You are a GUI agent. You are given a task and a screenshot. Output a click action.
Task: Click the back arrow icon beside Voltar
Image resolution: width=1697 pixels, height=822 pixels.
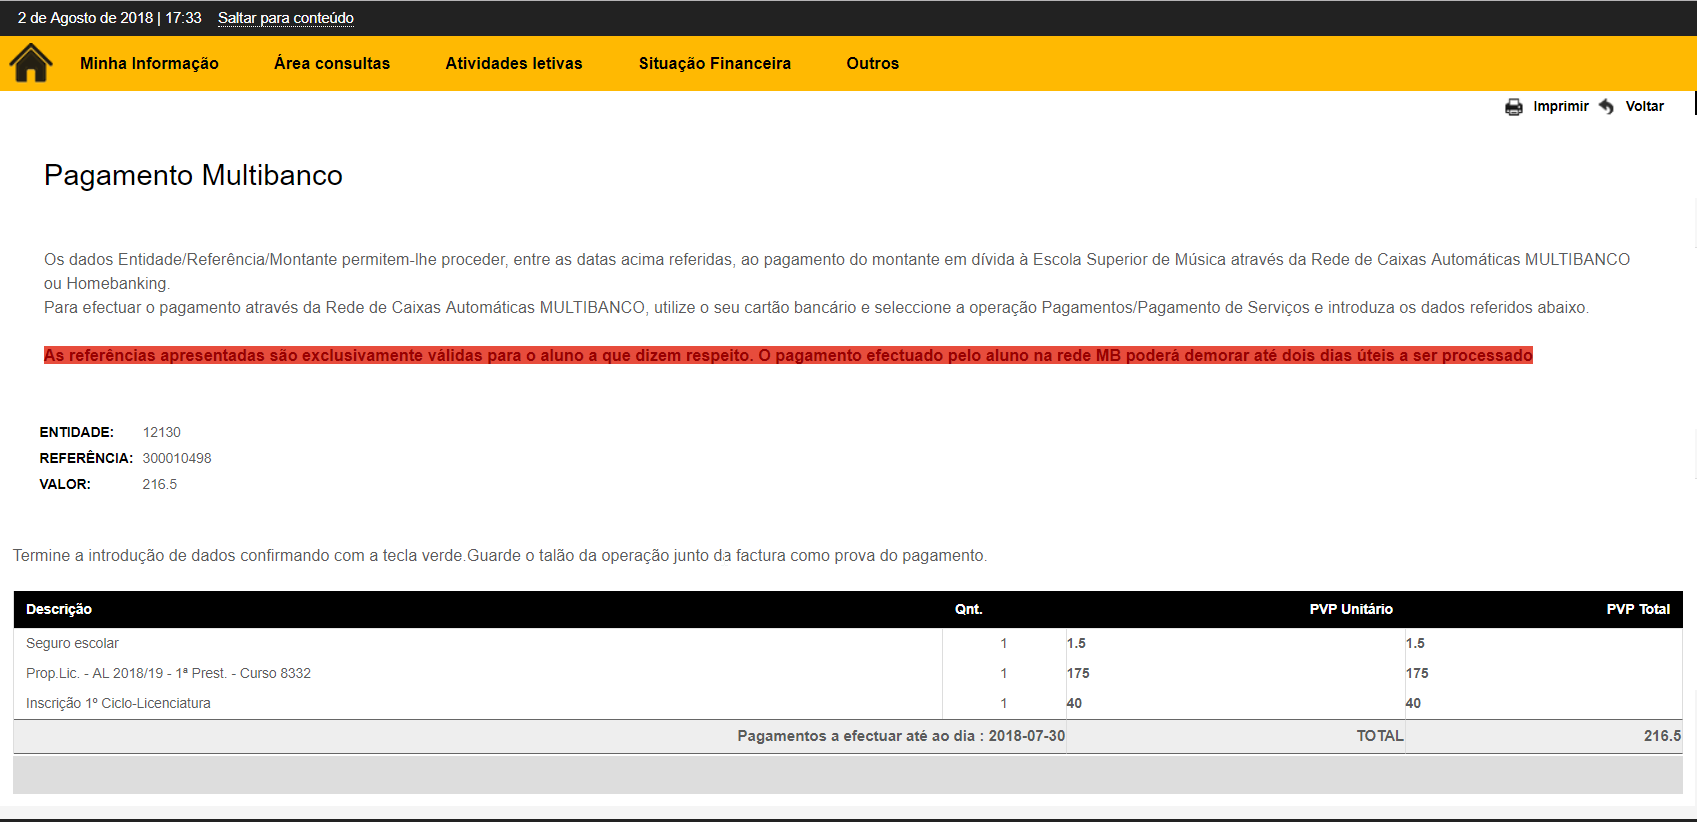pyautogui.click(x=1606, y=106)
